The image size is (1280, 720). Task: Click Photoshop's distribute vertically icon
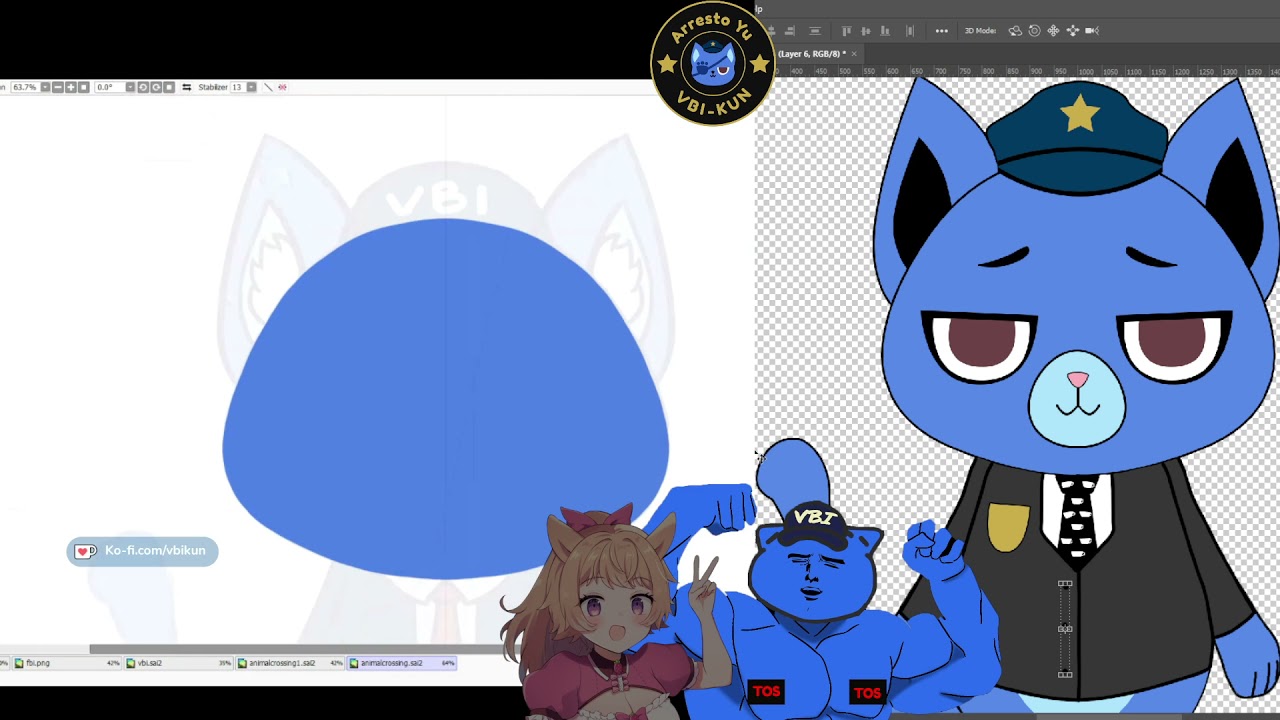(x=814, y=31)
